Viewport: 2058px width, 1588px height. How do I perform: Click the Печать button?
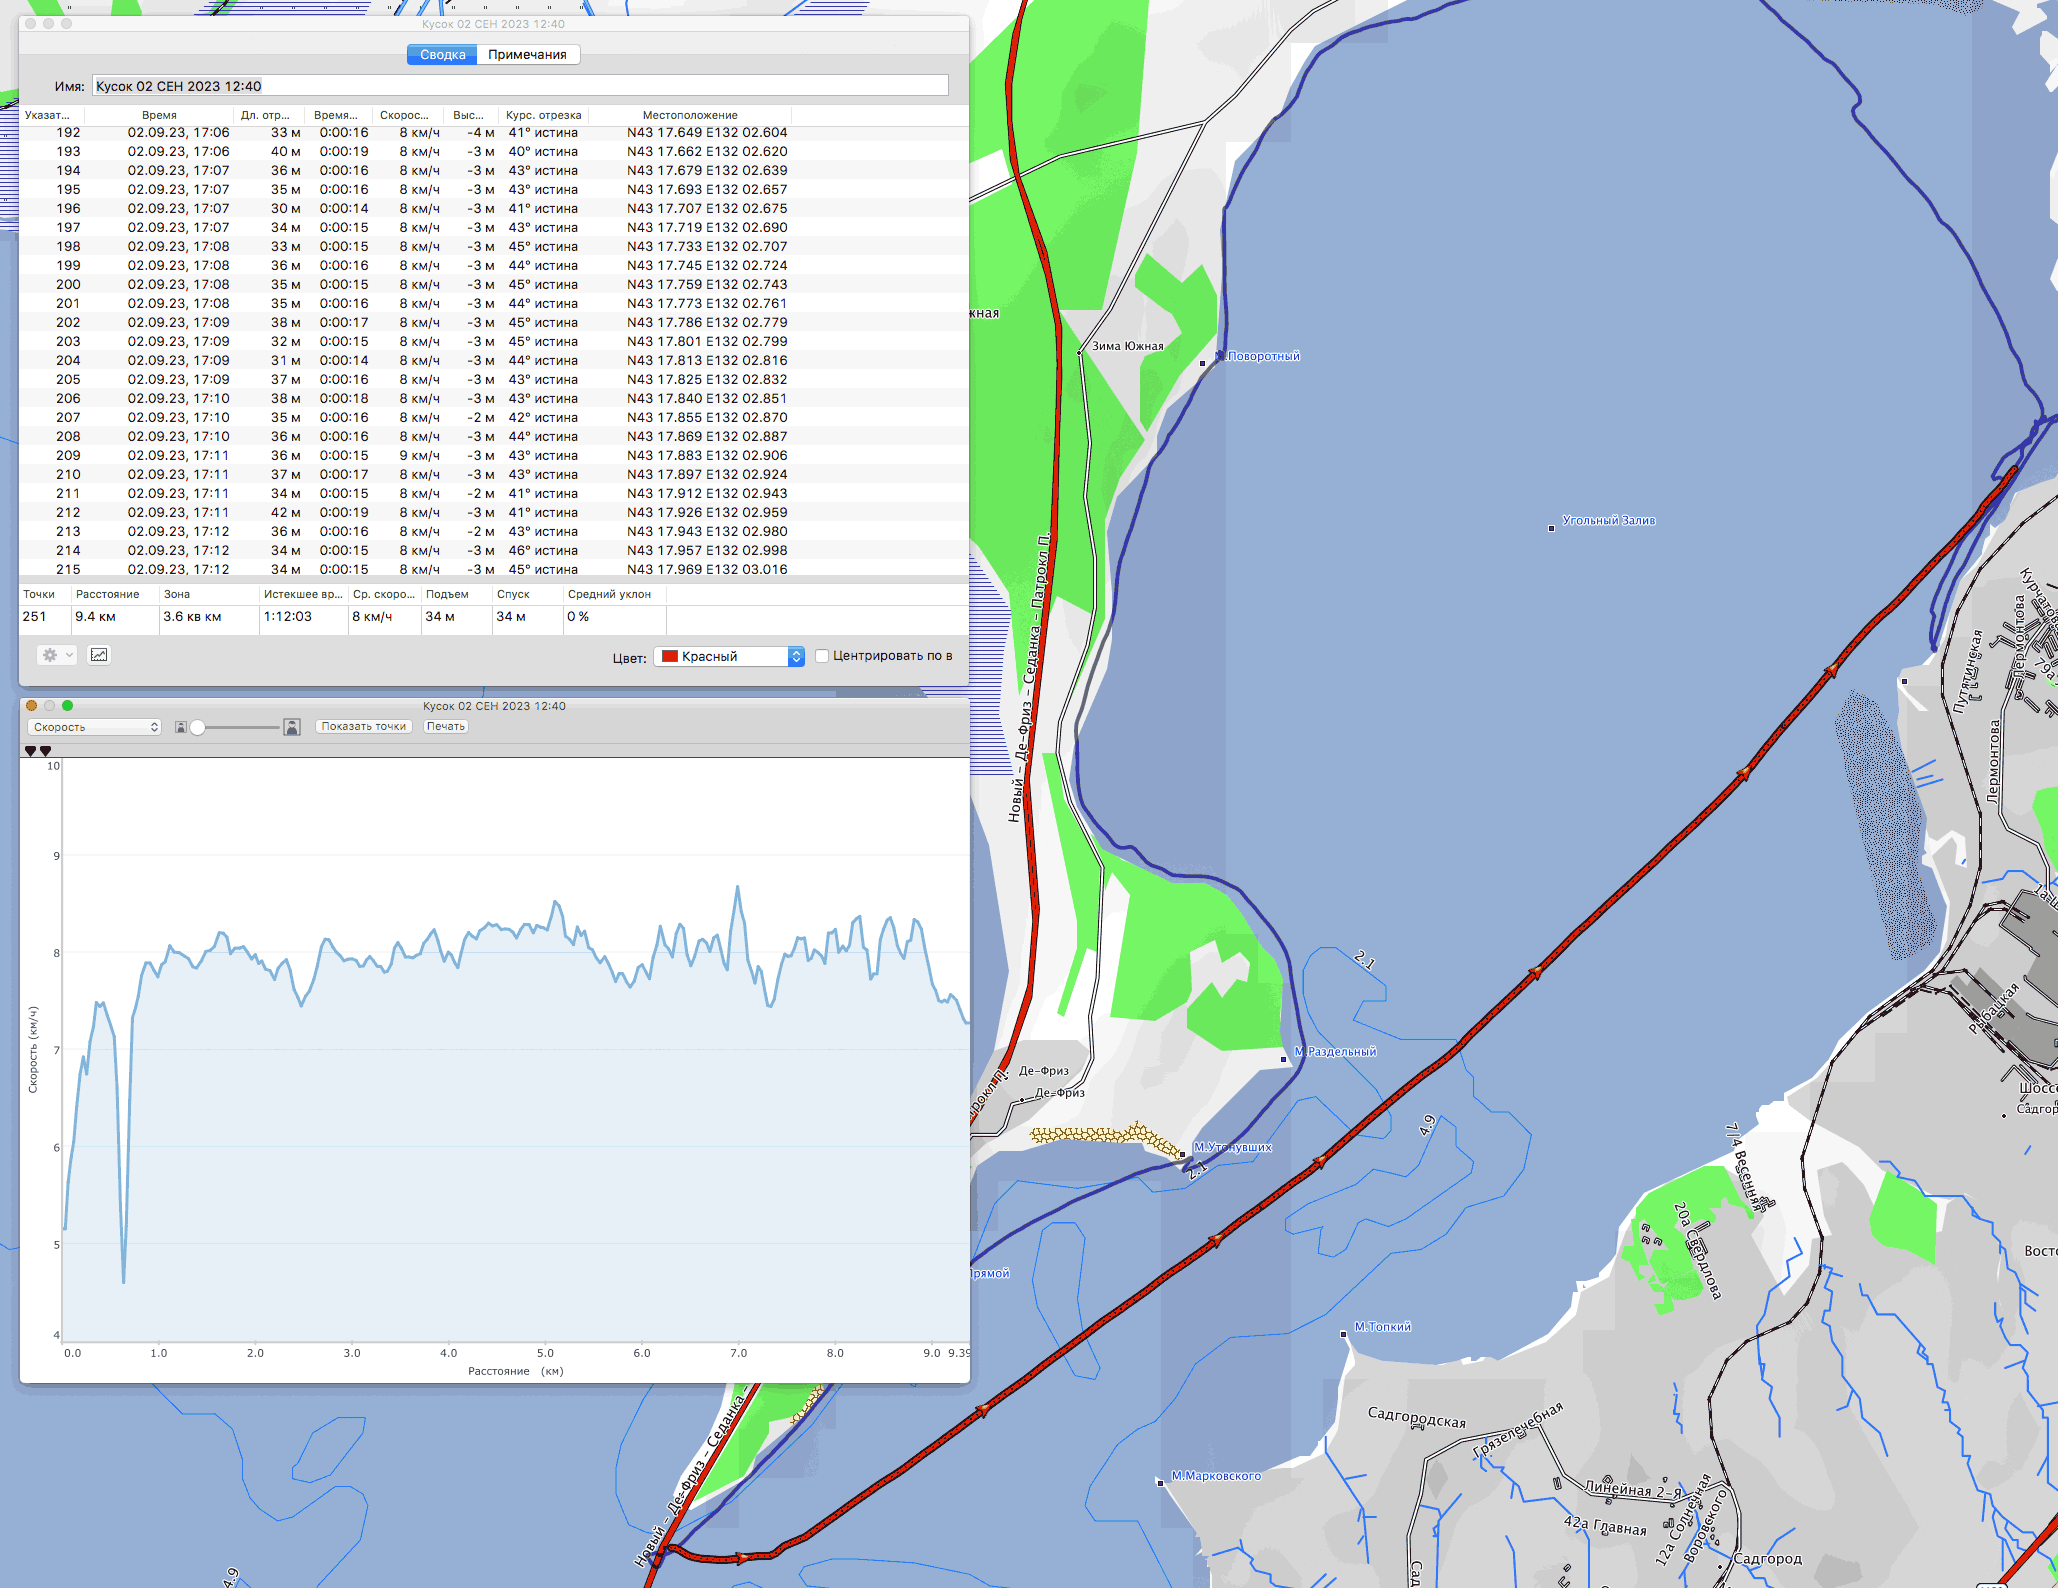(x=445, y=727)
